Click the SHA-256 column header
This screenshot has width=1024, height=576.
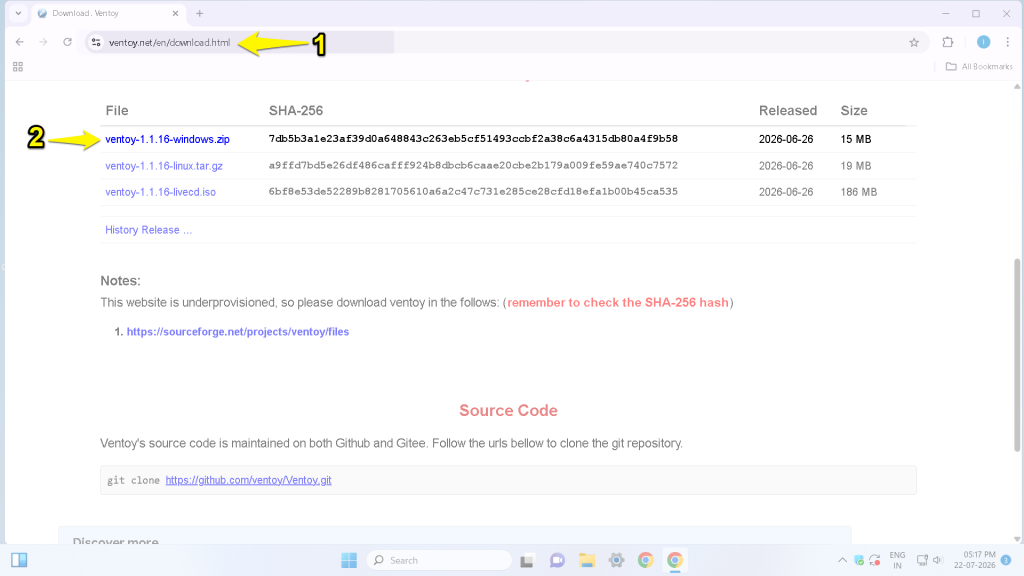[x=296, y=110]
